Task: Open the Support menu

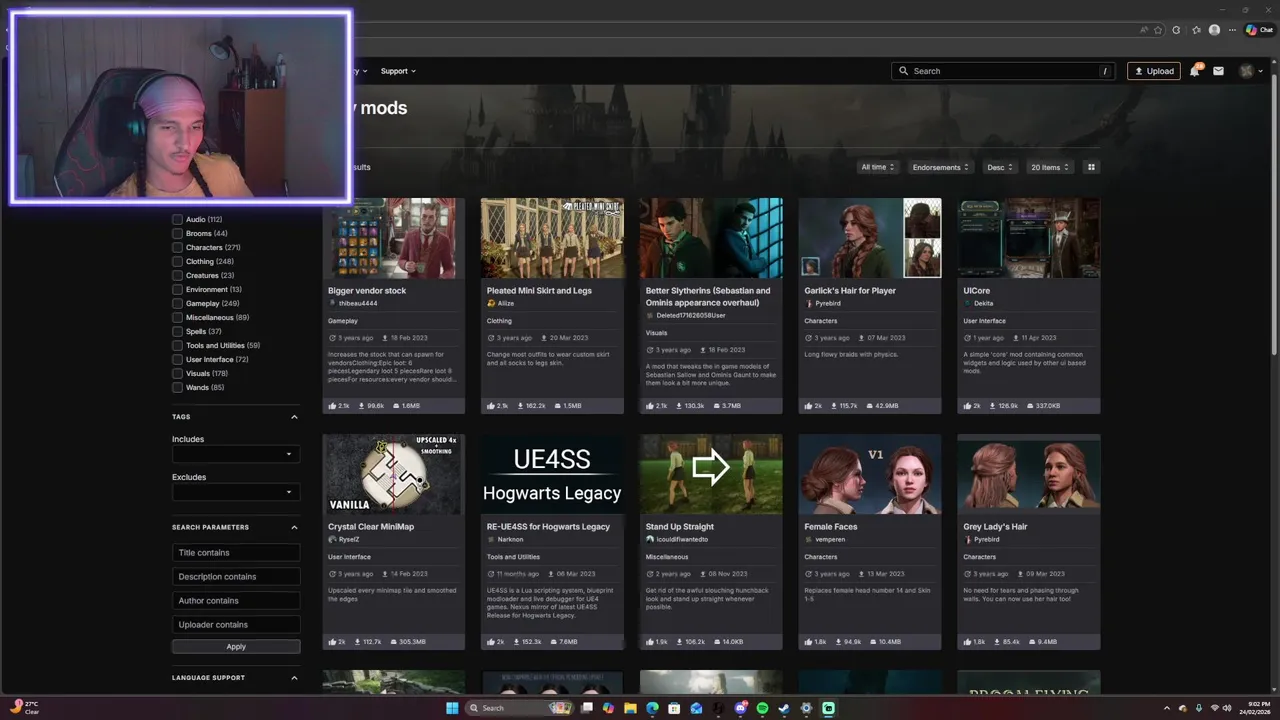Action: coord(398,71)
